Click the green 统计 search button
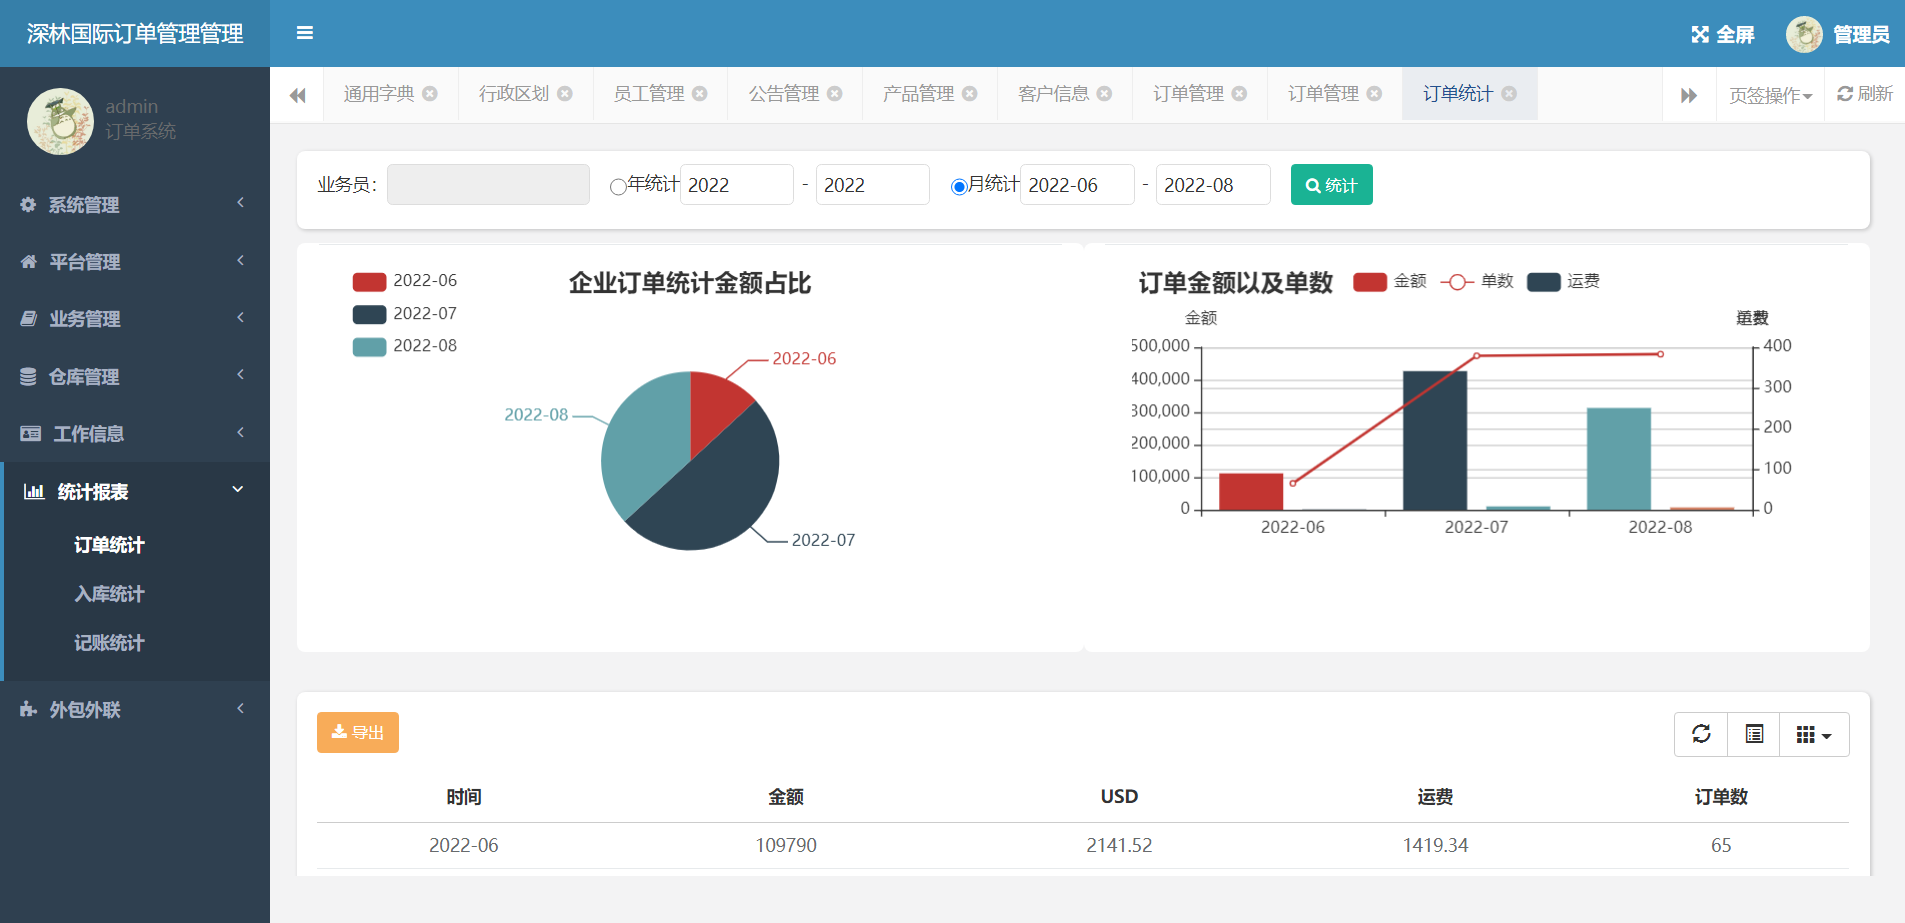 [1331, 184]
